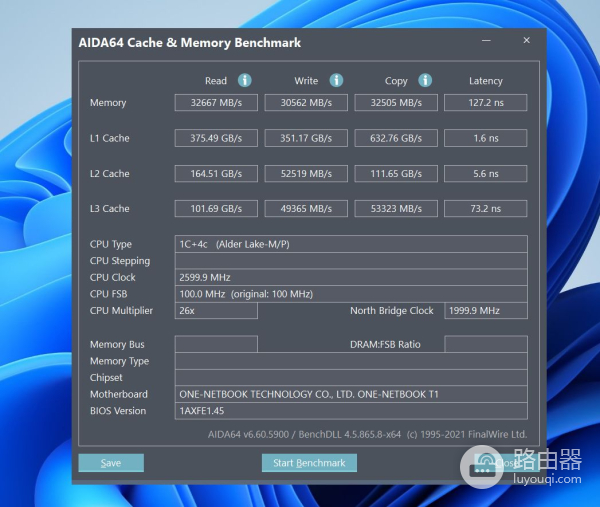Click the North Bridge Clock 1999.9 MHz field

[x=485, y=310]
